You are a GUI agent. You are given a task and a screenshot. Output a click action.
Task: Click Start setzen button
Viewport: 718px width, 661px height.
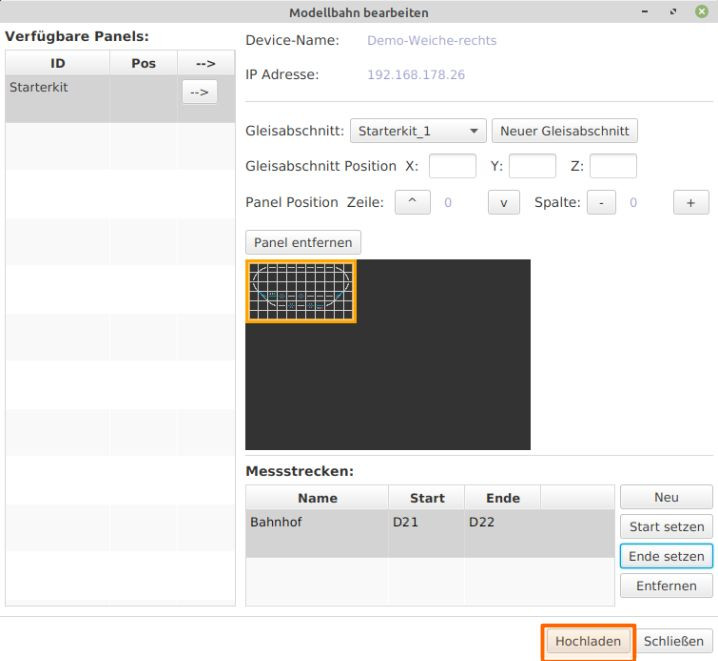[666, 527]
